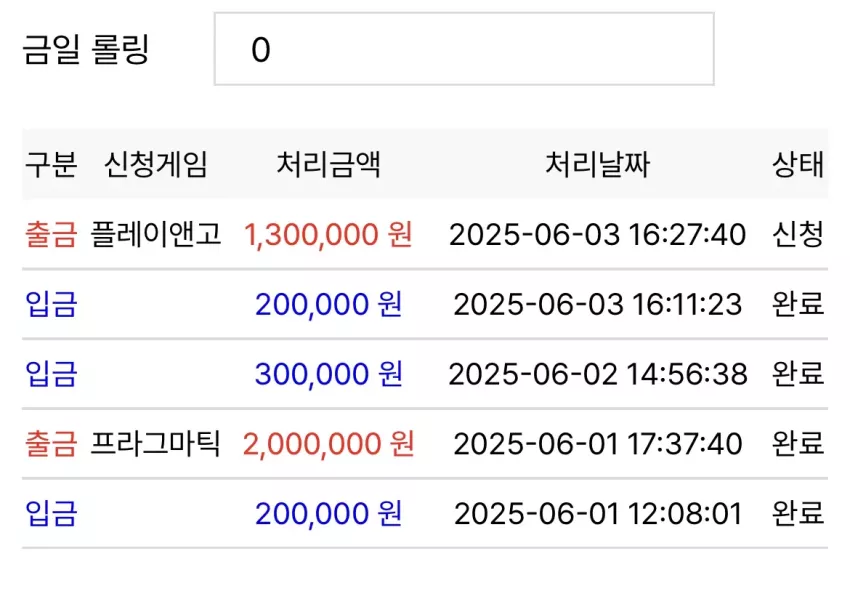The height and width of the screenshot is (599, 850).
Task: Select the 신청게임 column header
Action: tap(156, 164)
